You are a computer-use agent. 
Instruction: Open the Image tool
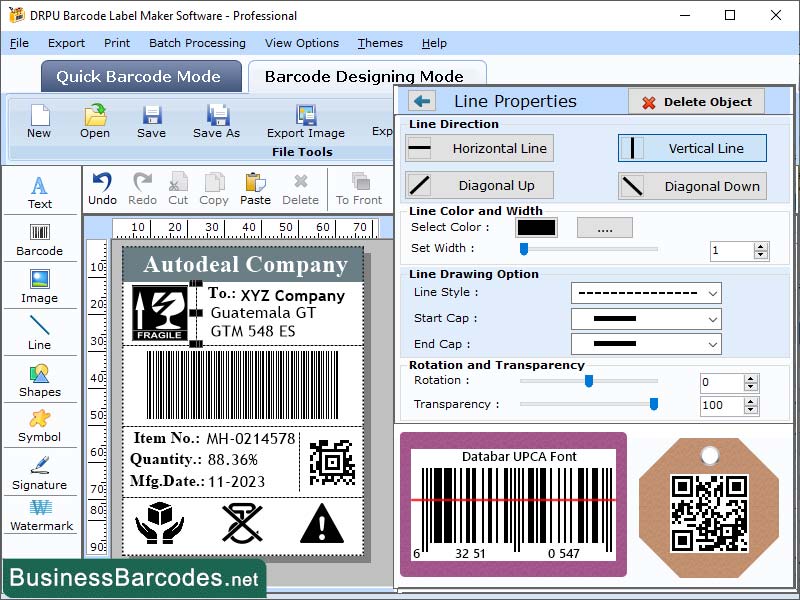[40, 284]
